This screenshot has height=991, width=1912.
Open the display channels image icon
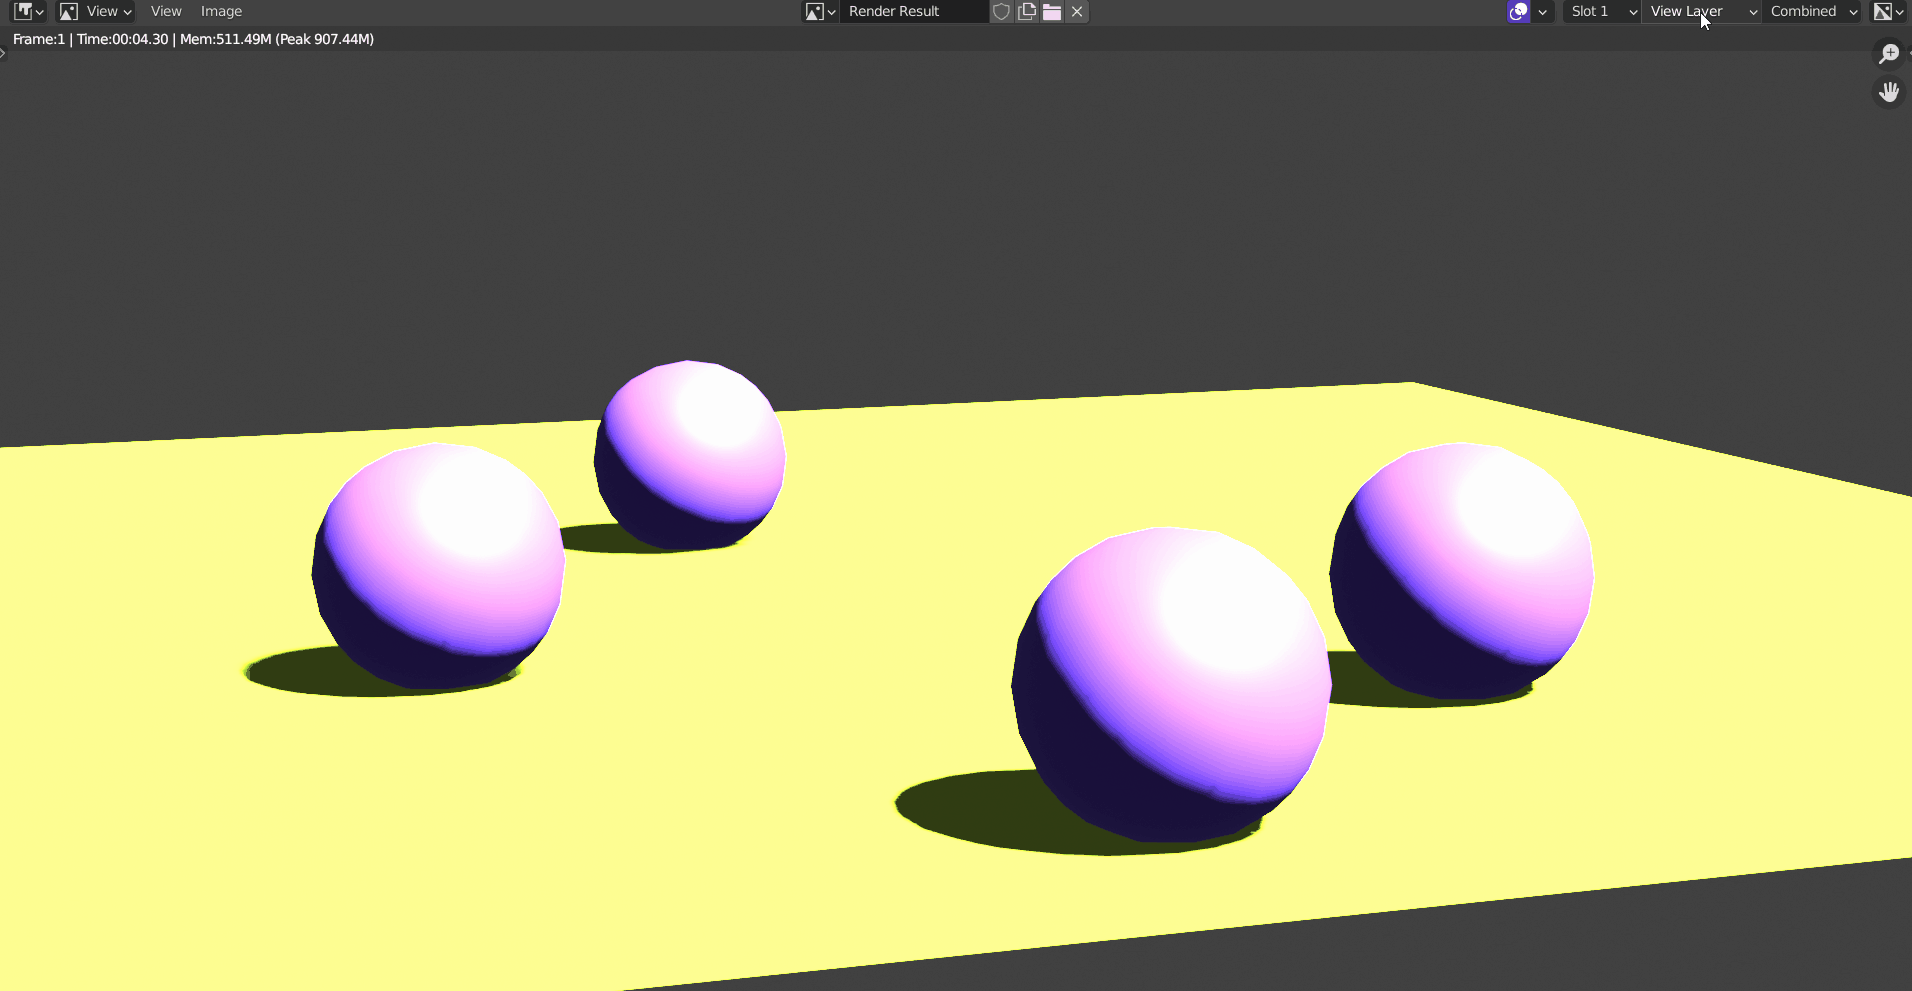(x=1884, y=11)
